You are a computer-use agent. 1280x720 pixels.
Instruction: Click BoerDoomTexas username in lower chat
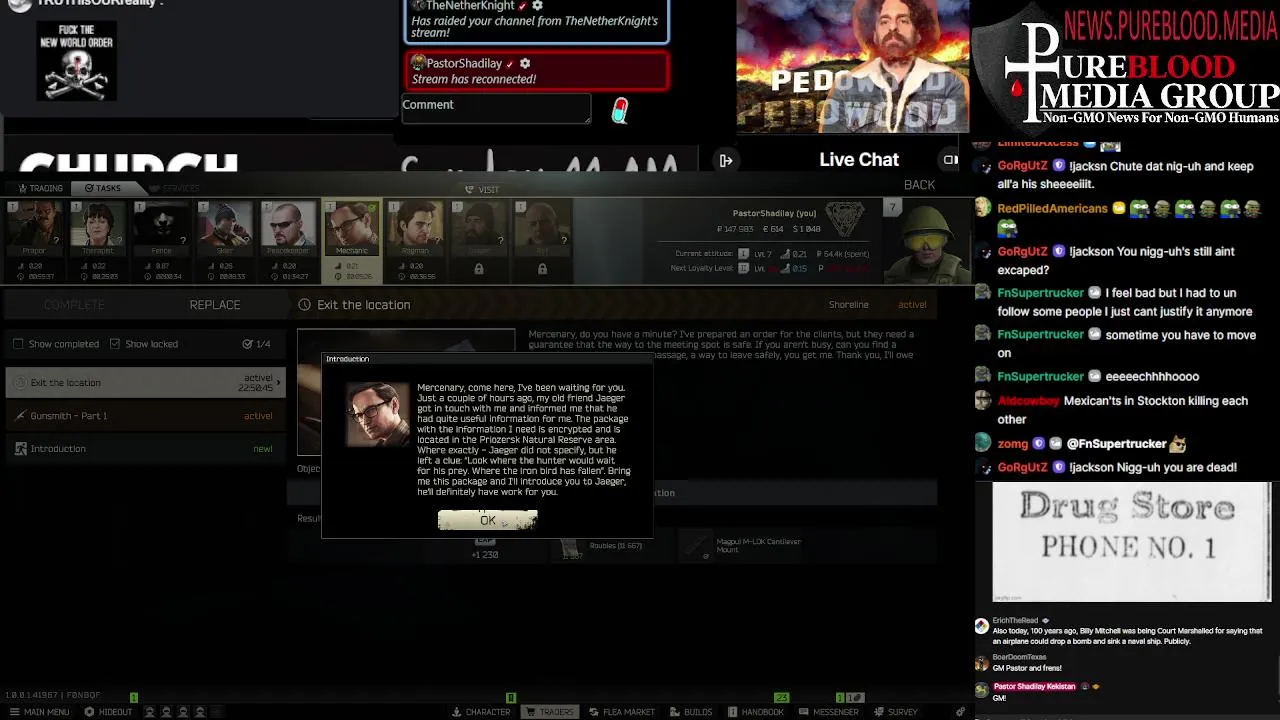coord(1019,657)
